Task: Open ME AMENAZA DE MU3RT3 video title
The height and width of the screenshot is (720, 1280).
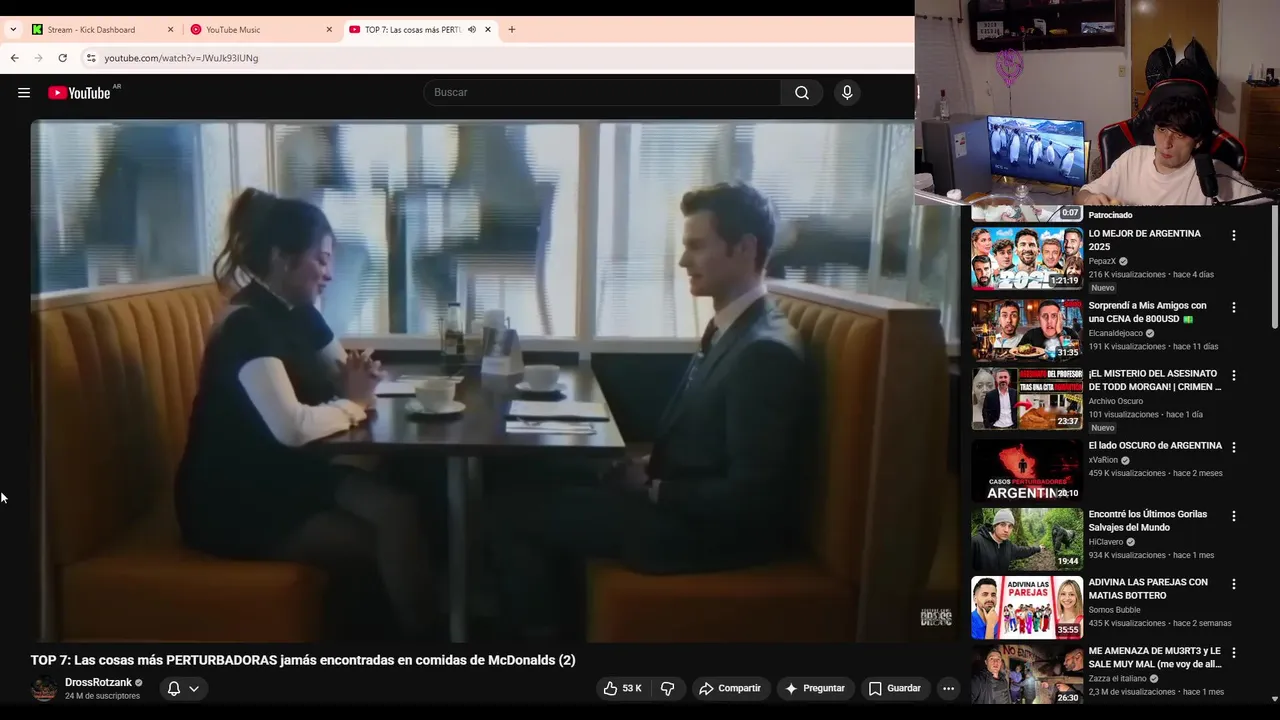Action: (1155, 657)
